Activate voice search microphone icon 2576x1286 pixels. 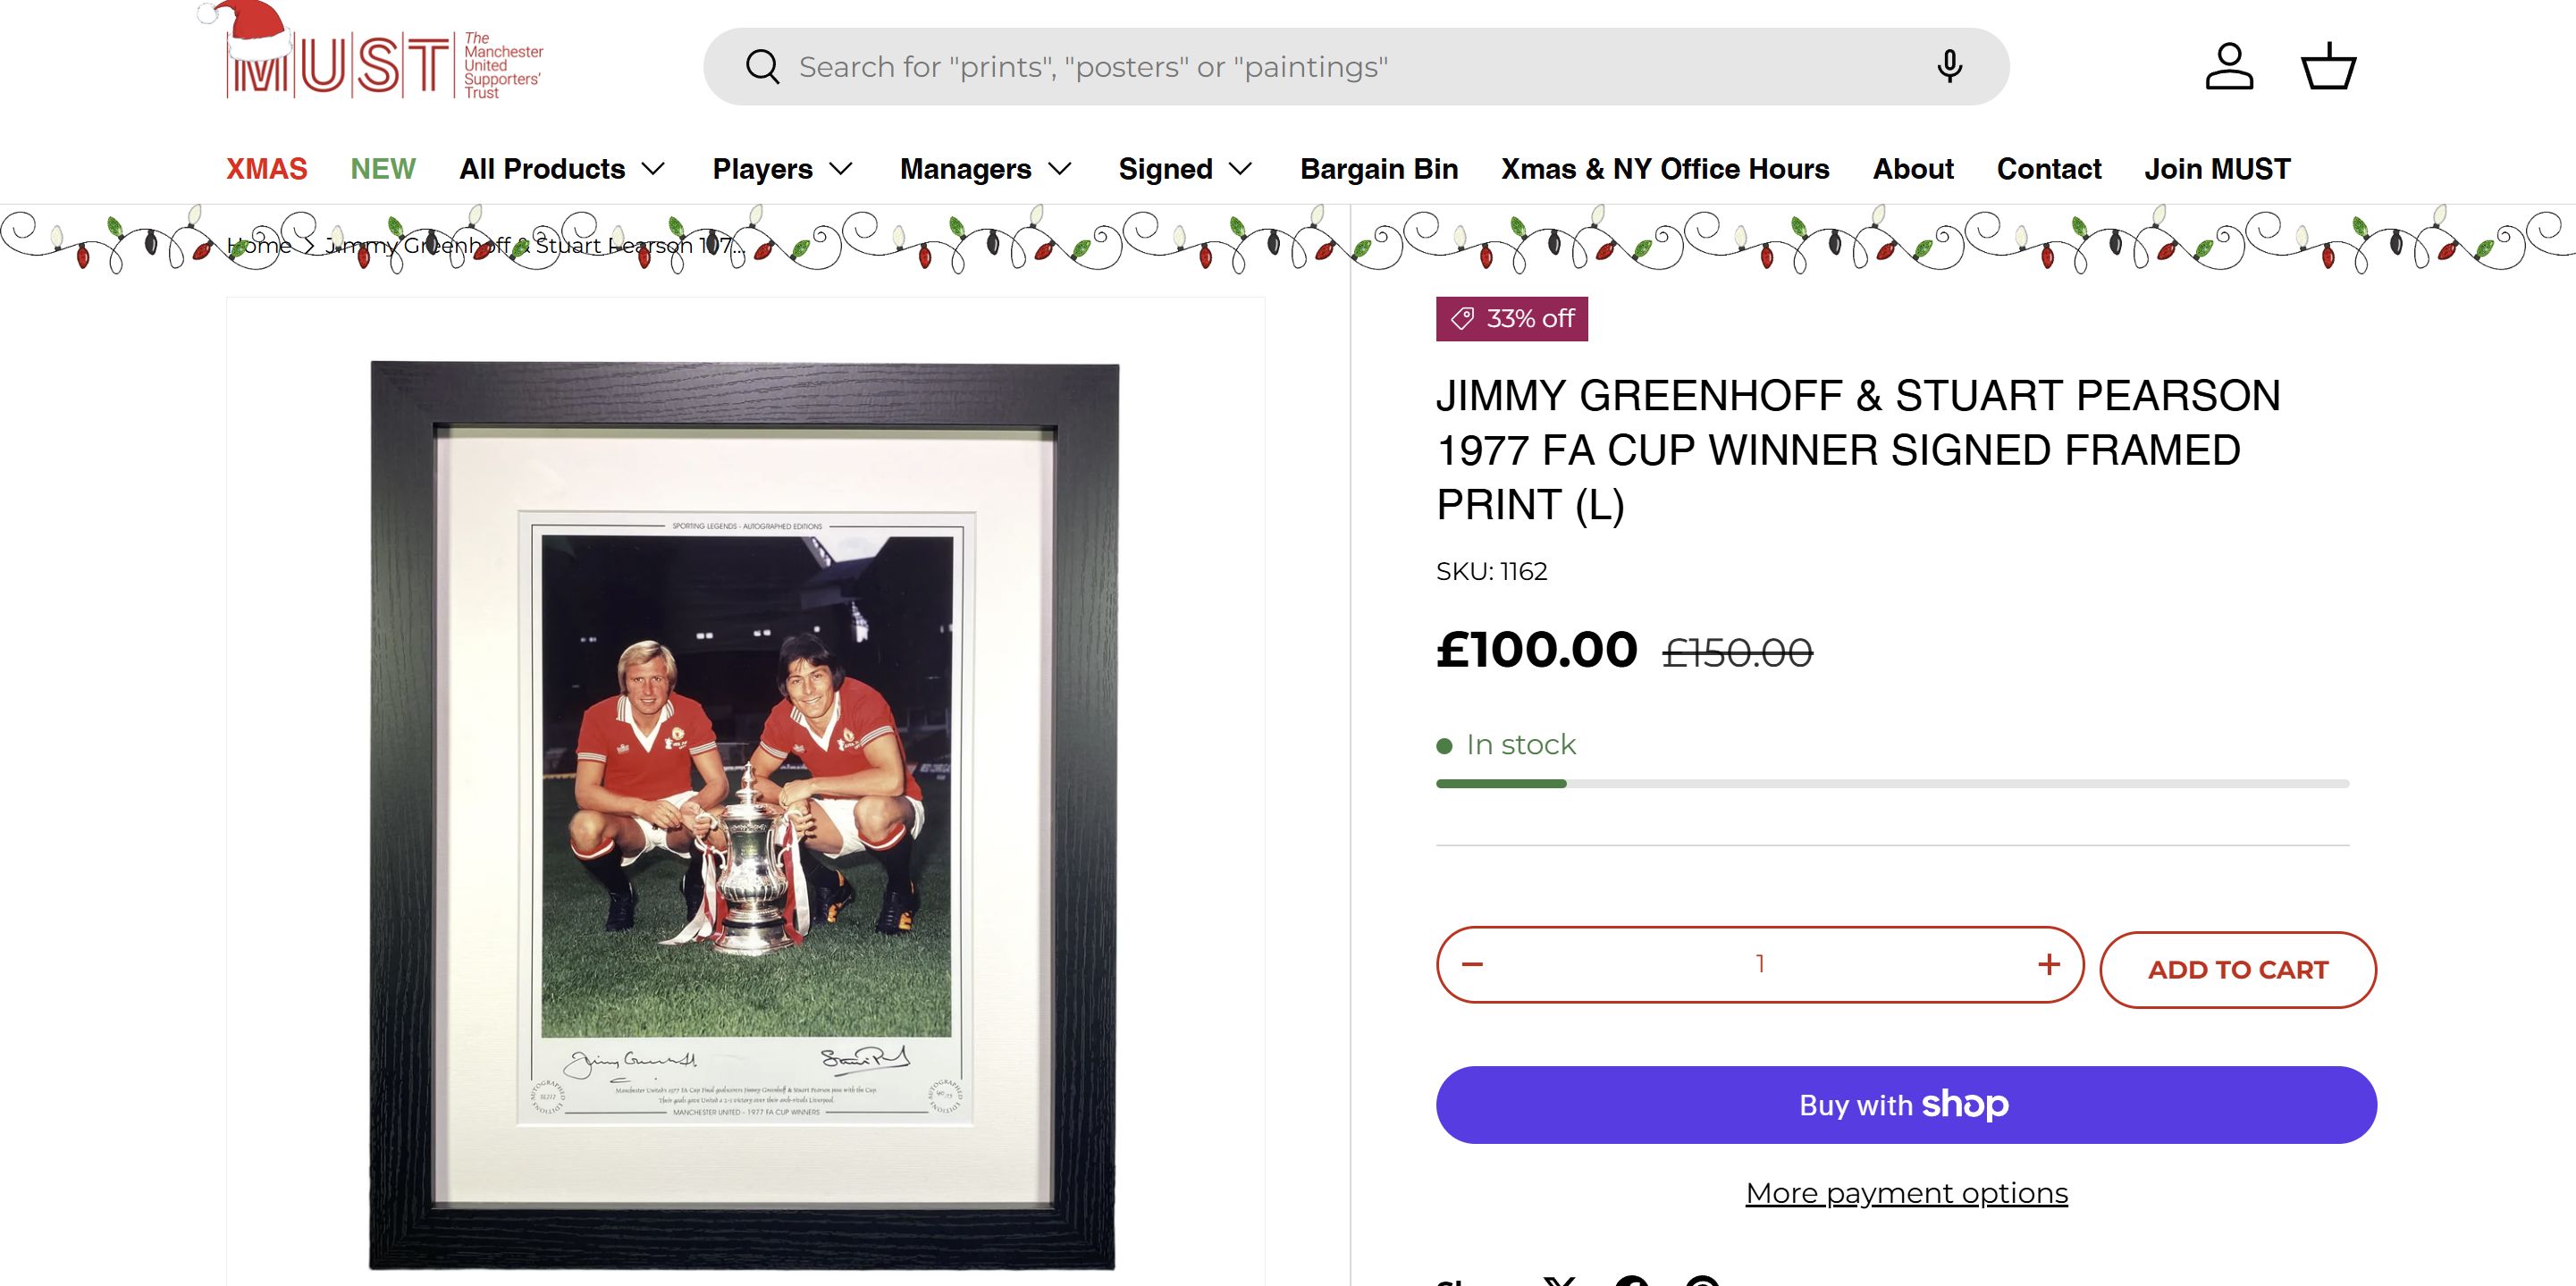point(1948,67)
